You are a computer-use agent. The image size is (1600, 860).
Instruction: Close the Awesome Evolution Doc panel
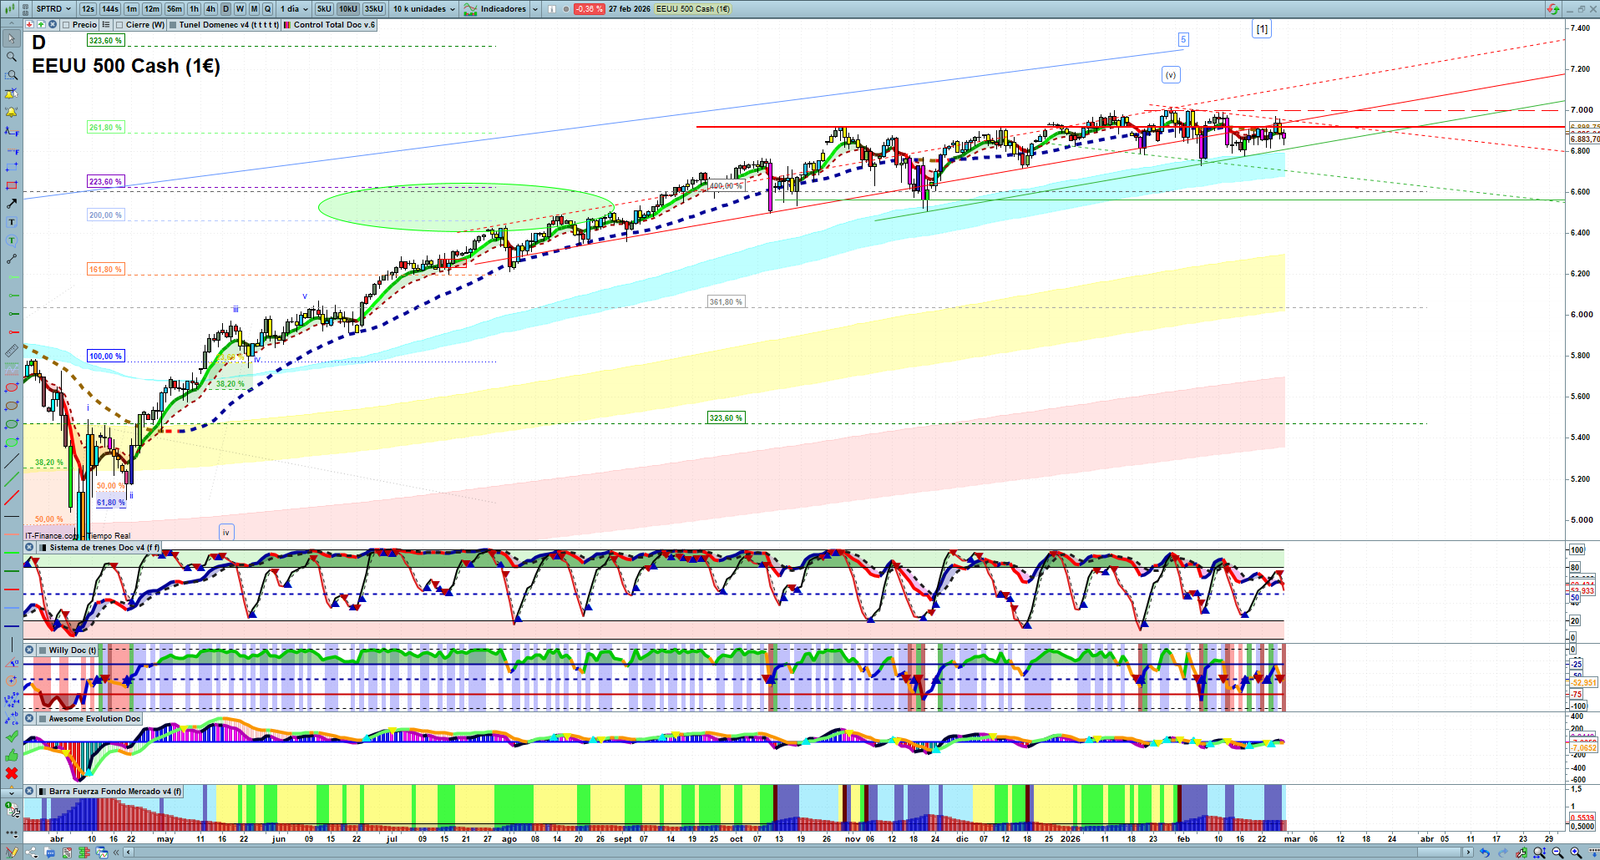click(30, 719)
